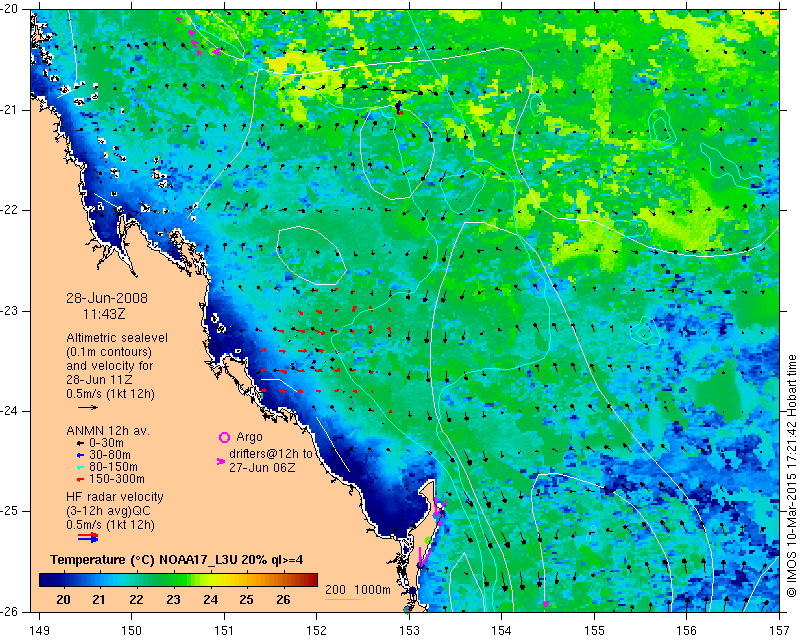This screenshot has width=800, height=640.
Task: Click the 1000m isobath label
Action: [372, 589]
